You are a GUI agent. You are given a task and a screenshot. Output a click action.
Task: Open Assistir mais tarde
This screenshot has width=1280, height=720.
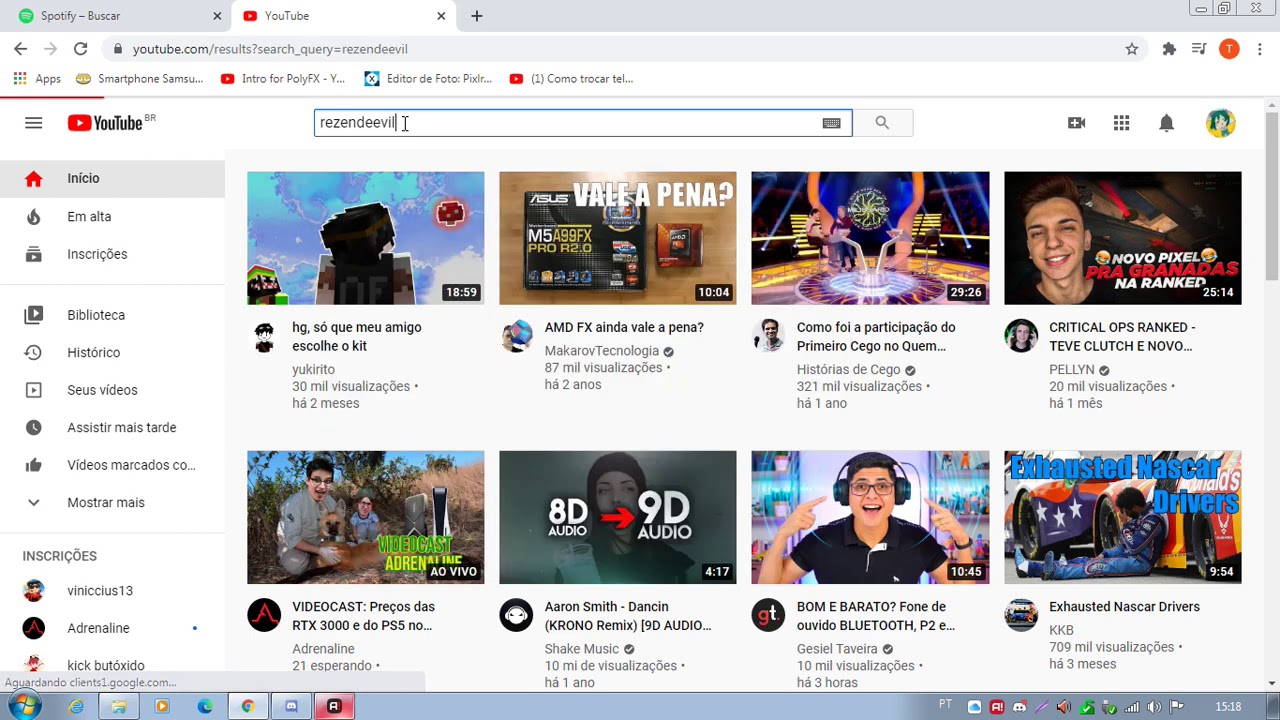[x=112, y=427]
